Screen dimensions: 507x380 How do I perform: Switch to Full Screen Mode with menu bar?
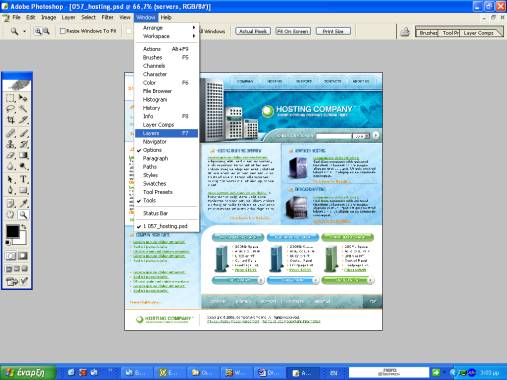(17, 269)
